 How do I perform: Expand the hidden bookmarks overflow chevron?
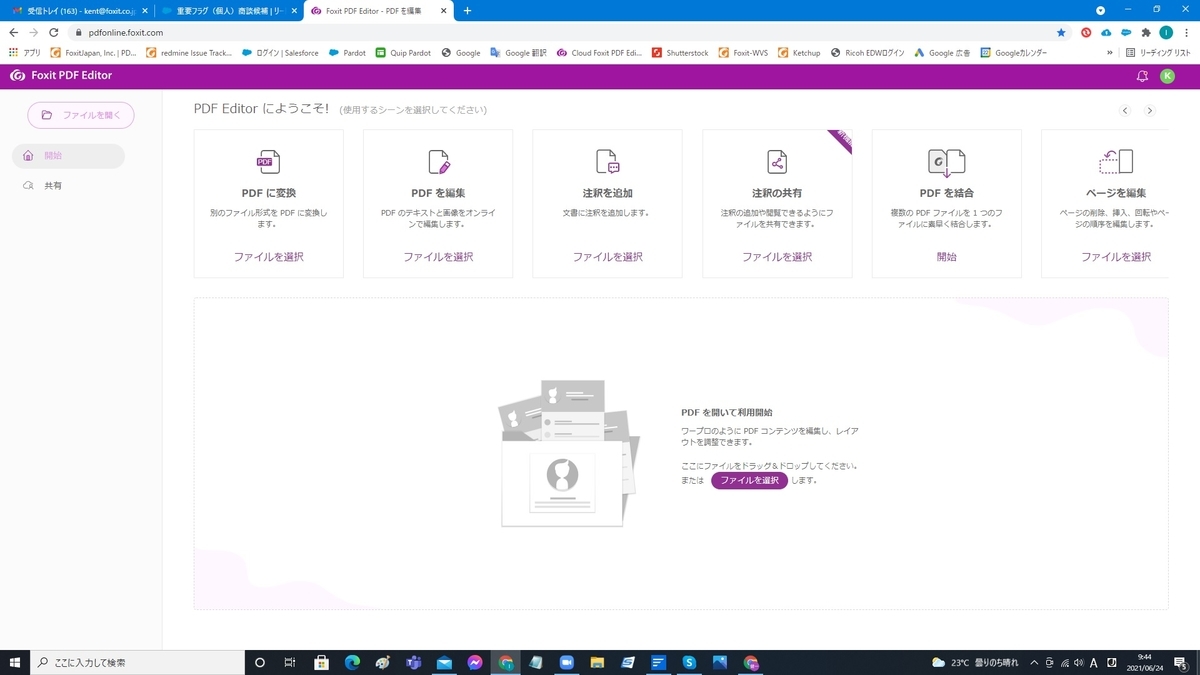[x=1110, y=52]
